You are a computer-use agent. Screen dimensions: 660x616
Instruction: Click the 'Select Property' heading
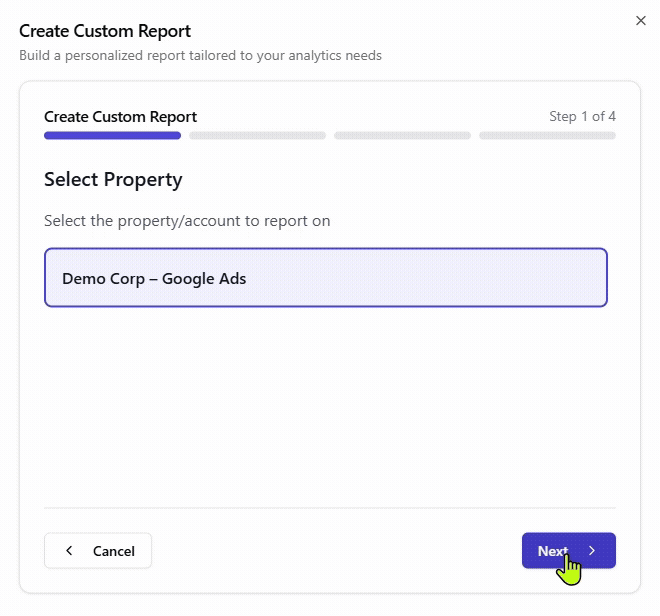[113, 180]
